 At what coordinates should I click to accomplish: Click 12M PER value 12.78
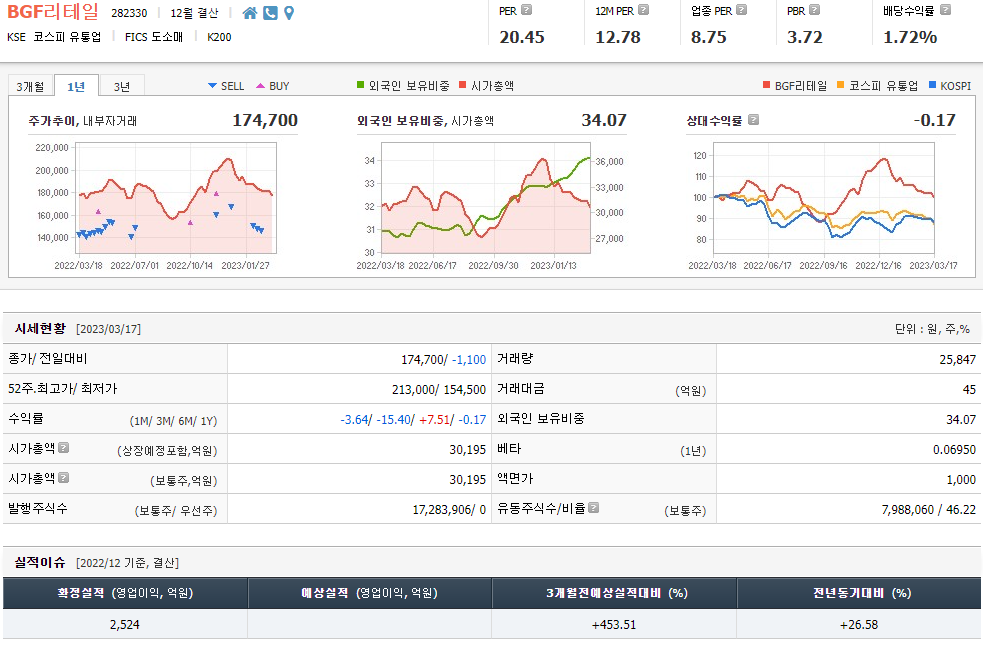point(618,37)
